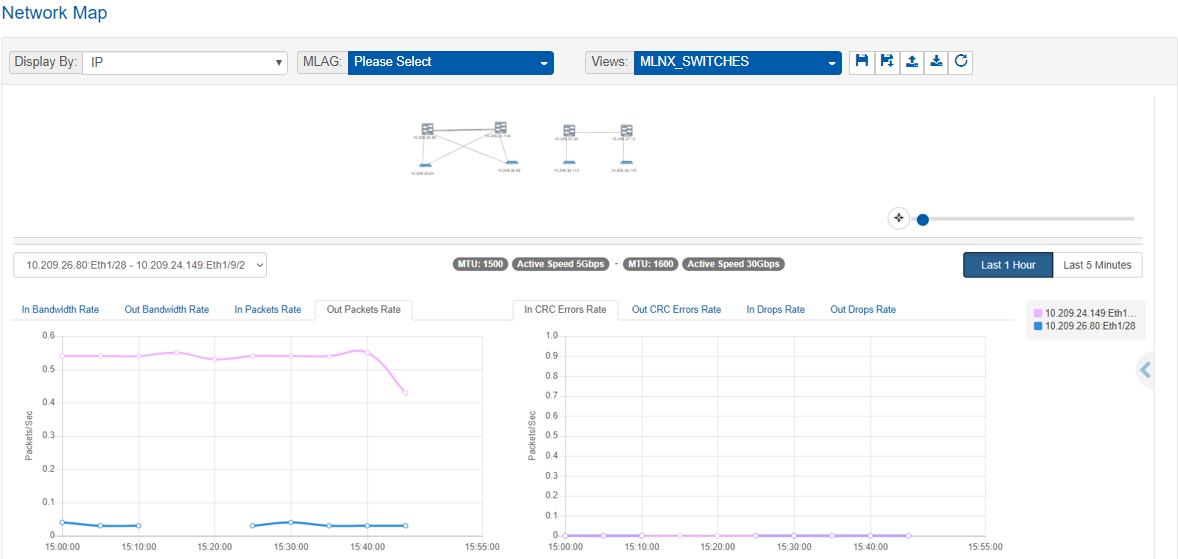Image resolution: width=1178 pixels, height=559 pixels.
Task: Open the Out CRC Errors Rate tab
Action: click(676, 310)
